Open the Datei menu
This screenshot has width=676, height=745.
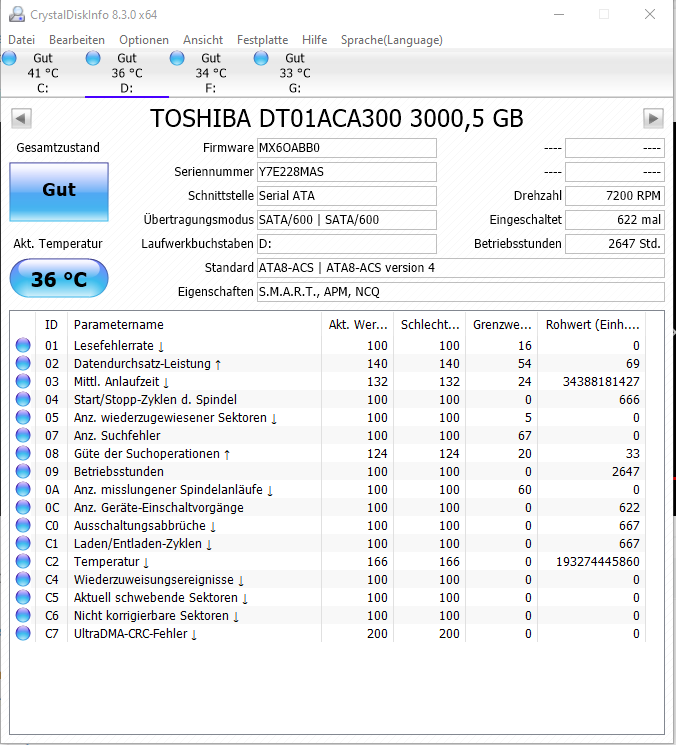[x=21, y=40]
